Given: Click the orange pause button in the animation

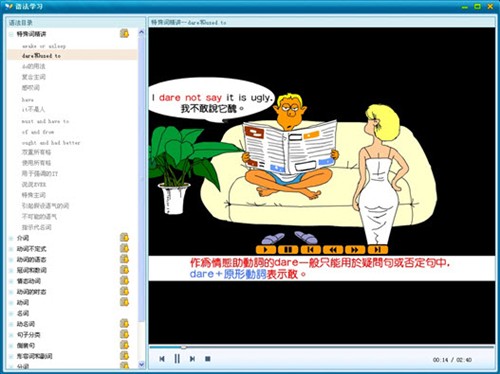Looking at the screenshot, I should click(288, 249).
